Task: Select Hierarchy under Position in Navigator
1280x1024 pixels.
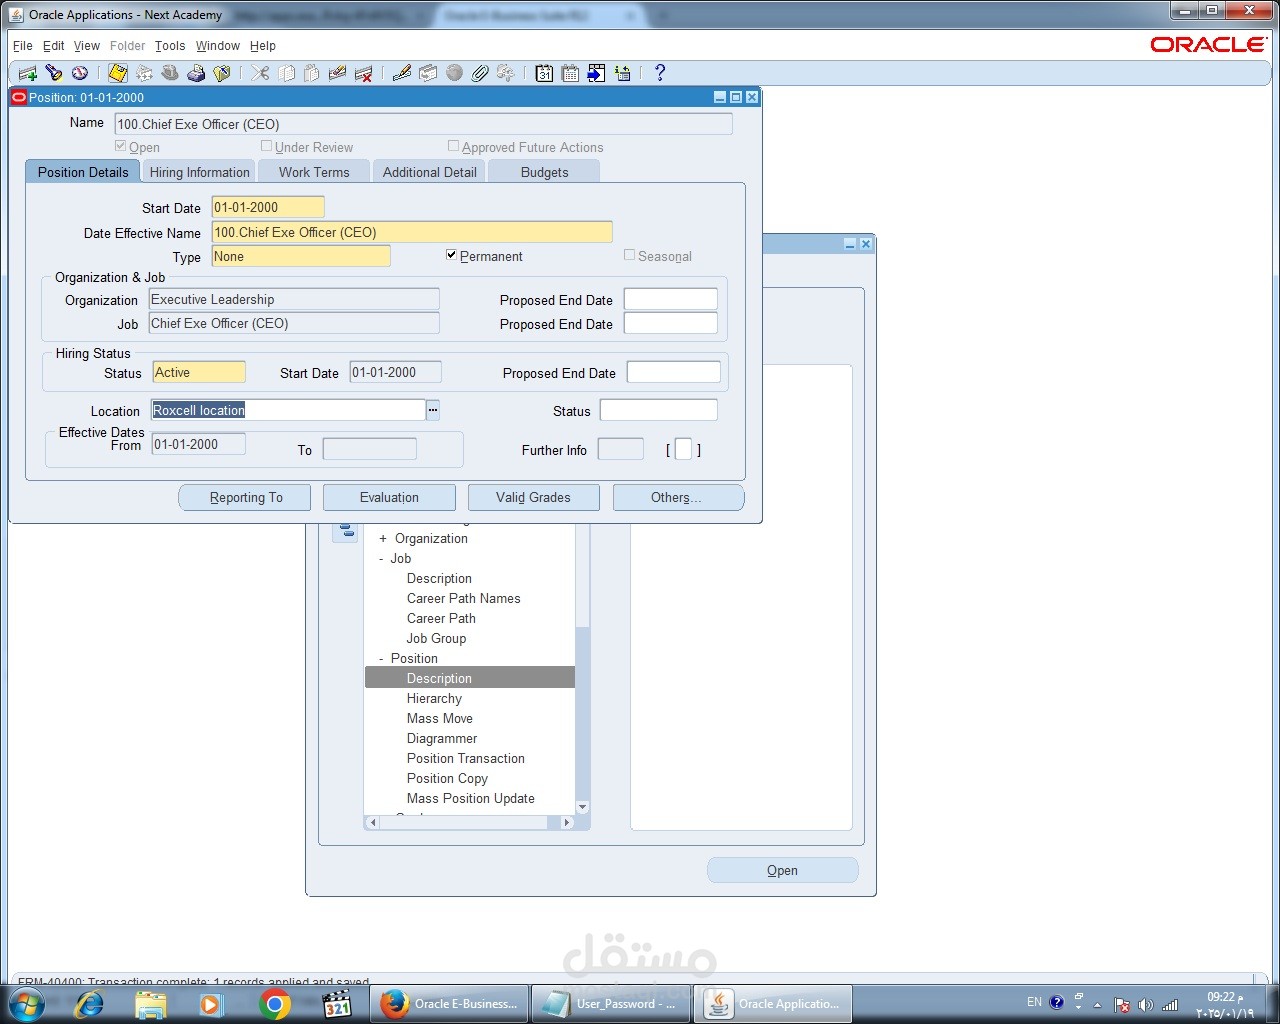Action: coord(434,698)
